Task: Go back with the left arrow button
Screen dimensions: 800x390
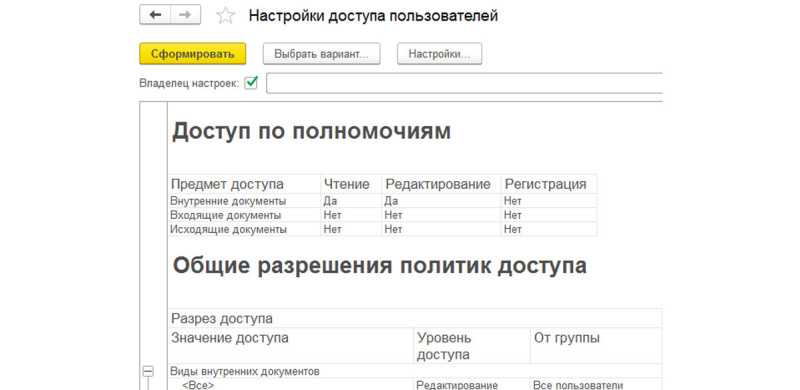Action: (155, 15)
